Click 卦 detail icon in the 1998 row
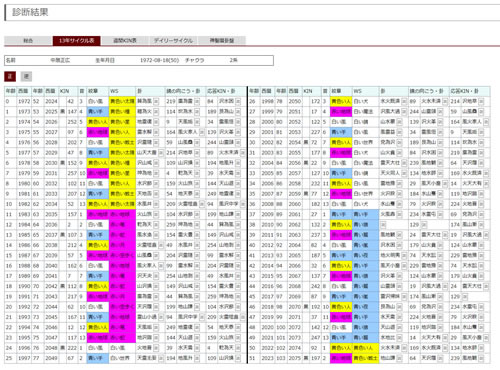500x370 pixels. [404, 101]
